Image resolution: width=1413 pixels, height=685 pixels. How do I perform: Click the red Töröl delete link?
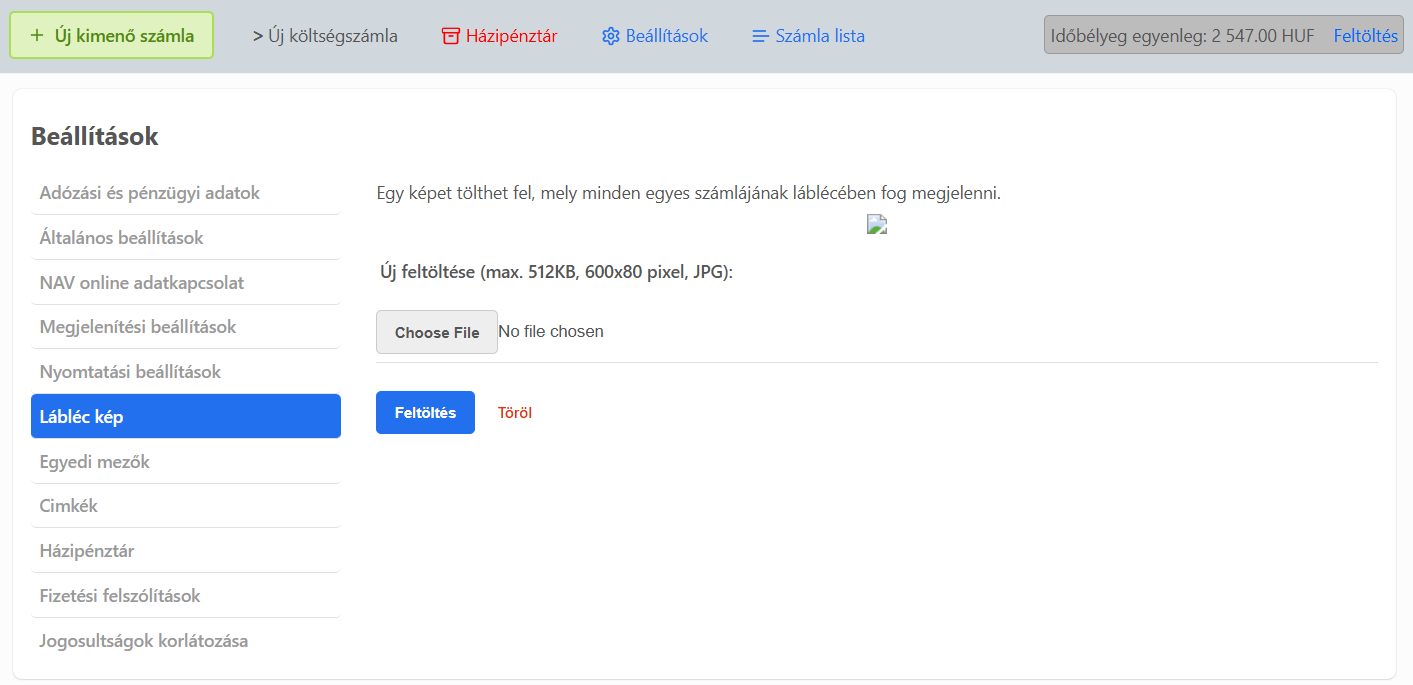tap(515, 413)
